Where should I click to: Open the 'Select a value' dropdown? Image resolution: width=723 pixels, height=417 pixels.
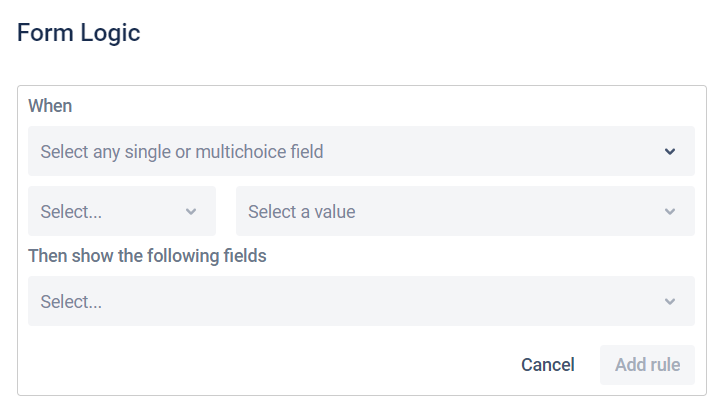[464, 212]
